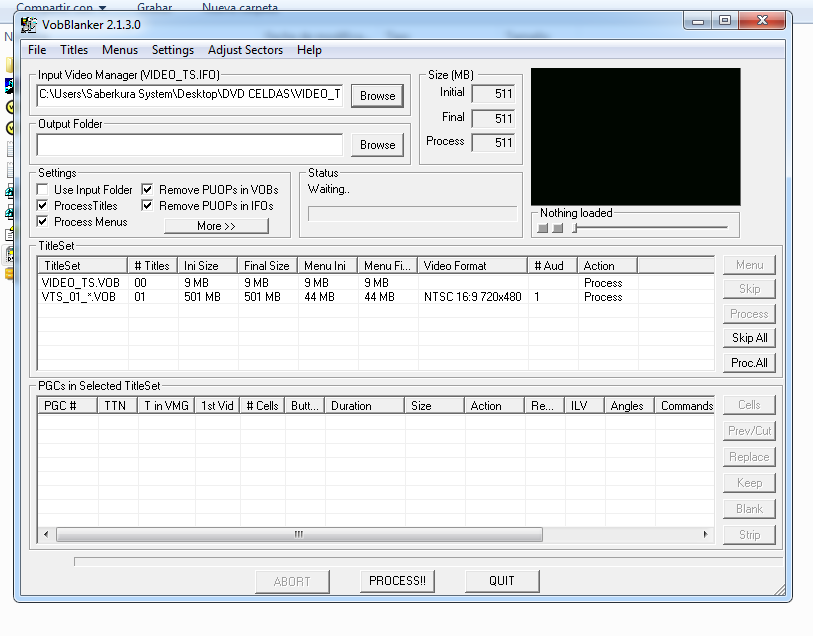Maximize the VobBlanker window
The width and height of the screenshot is (813, 636).
(x=725, y=21)
